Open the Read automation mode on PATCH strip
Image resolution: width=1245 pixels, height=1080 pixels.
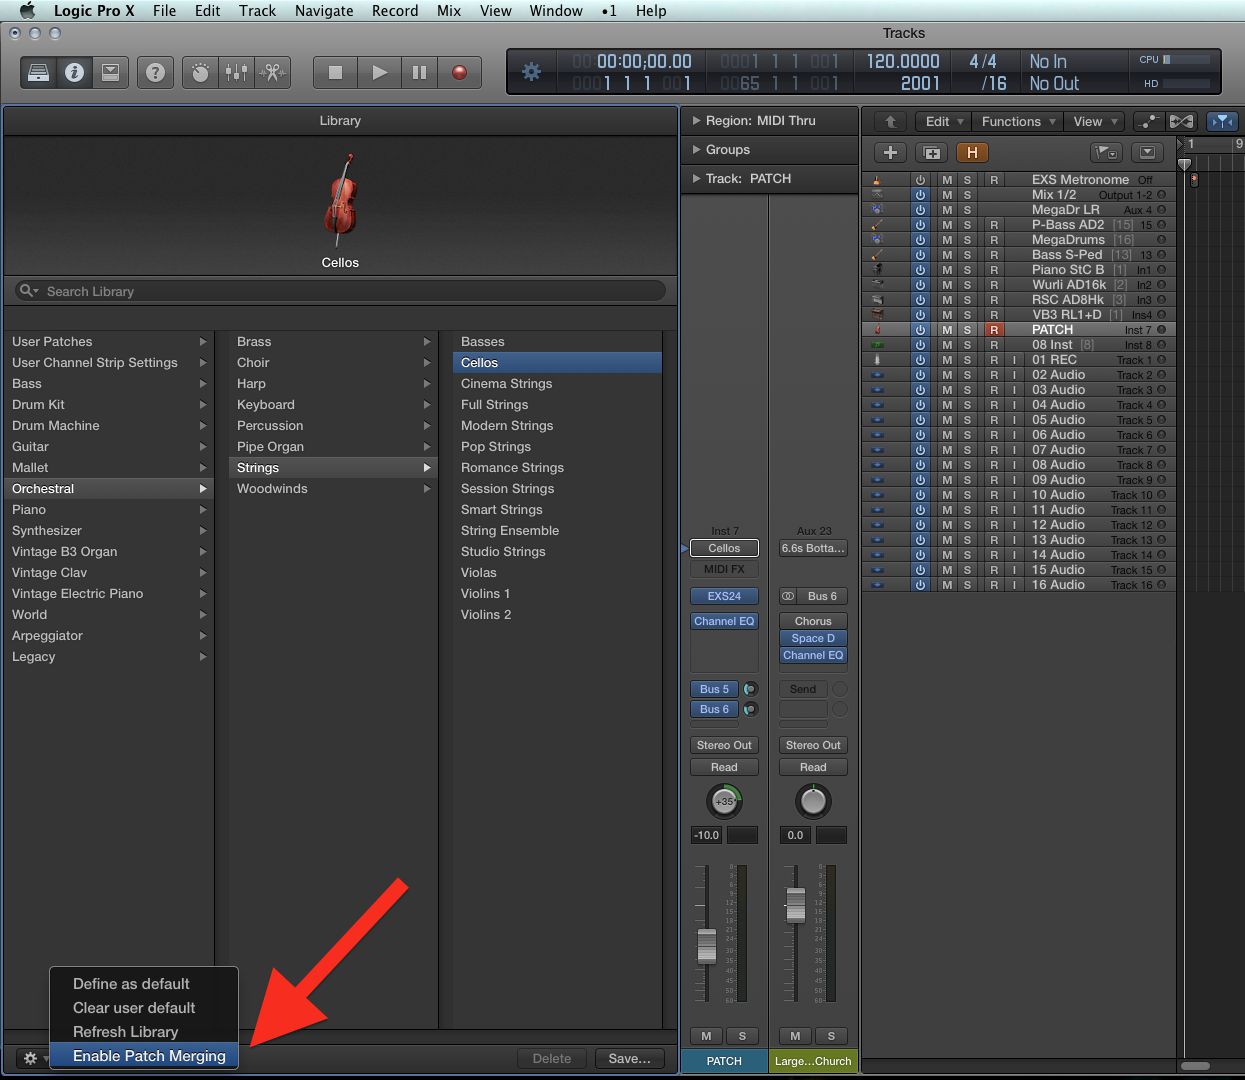(x=724, y=767)
